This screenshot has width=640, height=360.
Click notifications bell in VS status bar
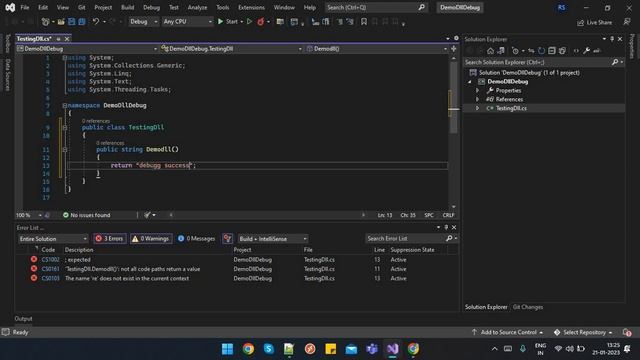pyautogui.click(x=627, y=332)
